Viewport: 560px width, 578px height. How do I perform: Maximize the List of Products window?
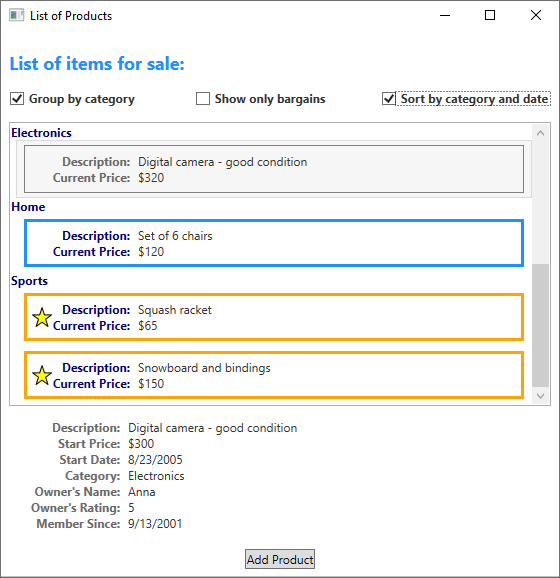point(490,15)
